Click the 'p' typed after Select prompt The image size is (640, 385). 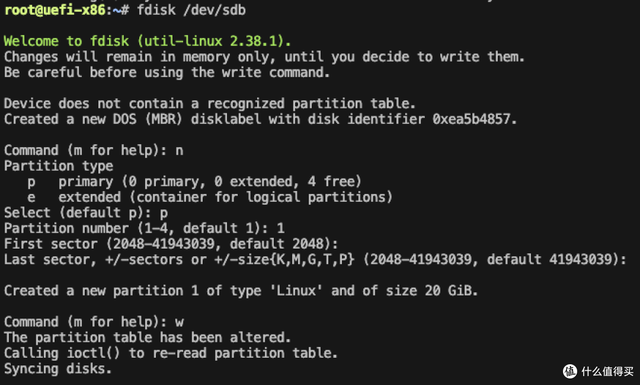164,213
